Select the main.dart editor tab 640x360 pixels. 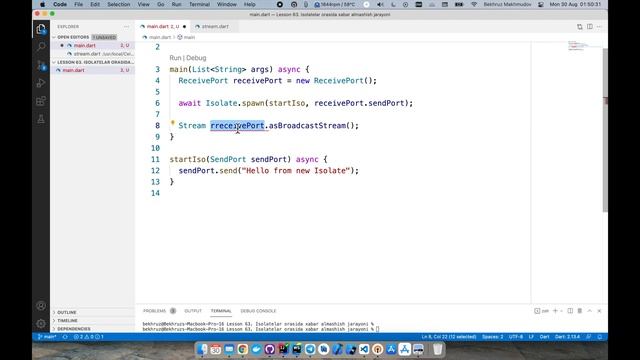[x=163, y=27]
